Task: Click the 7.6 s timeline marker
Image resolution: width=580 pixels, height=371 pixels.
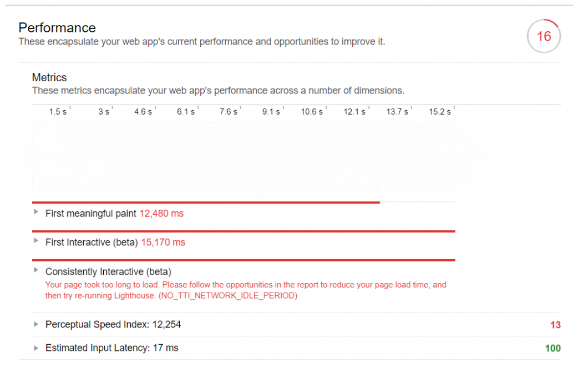Action: tap(228, 112)
